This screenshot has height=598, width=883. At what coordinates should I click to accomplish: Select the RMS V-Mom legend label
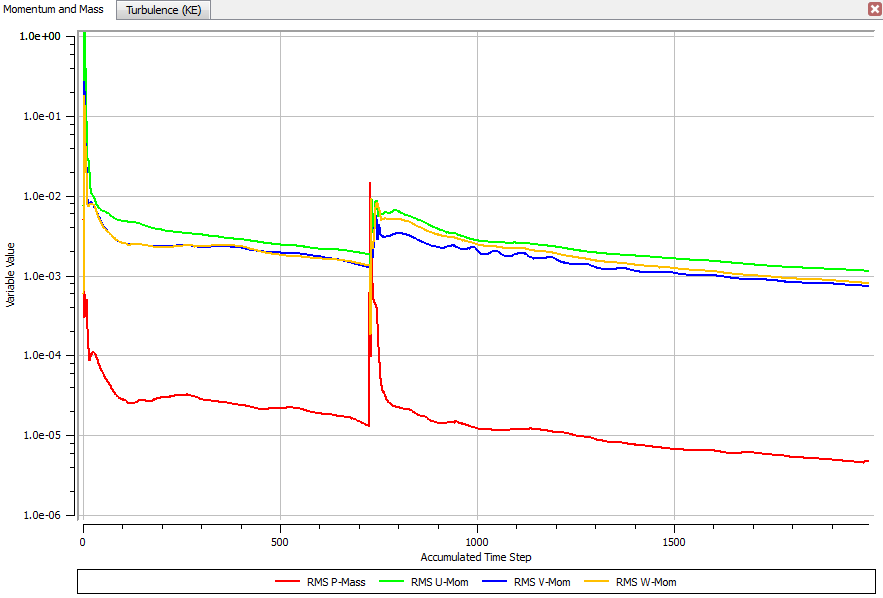pyautogui.click(x=539, y=582)
